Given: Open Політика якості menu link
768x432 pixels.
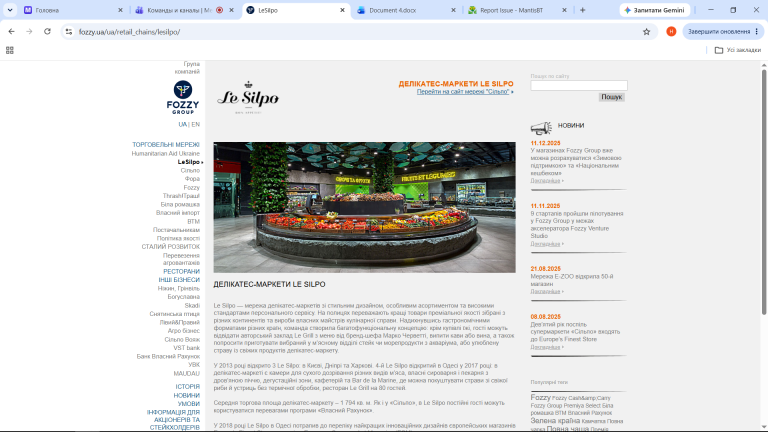Looking at the screenshot, I should click(178, 239).
